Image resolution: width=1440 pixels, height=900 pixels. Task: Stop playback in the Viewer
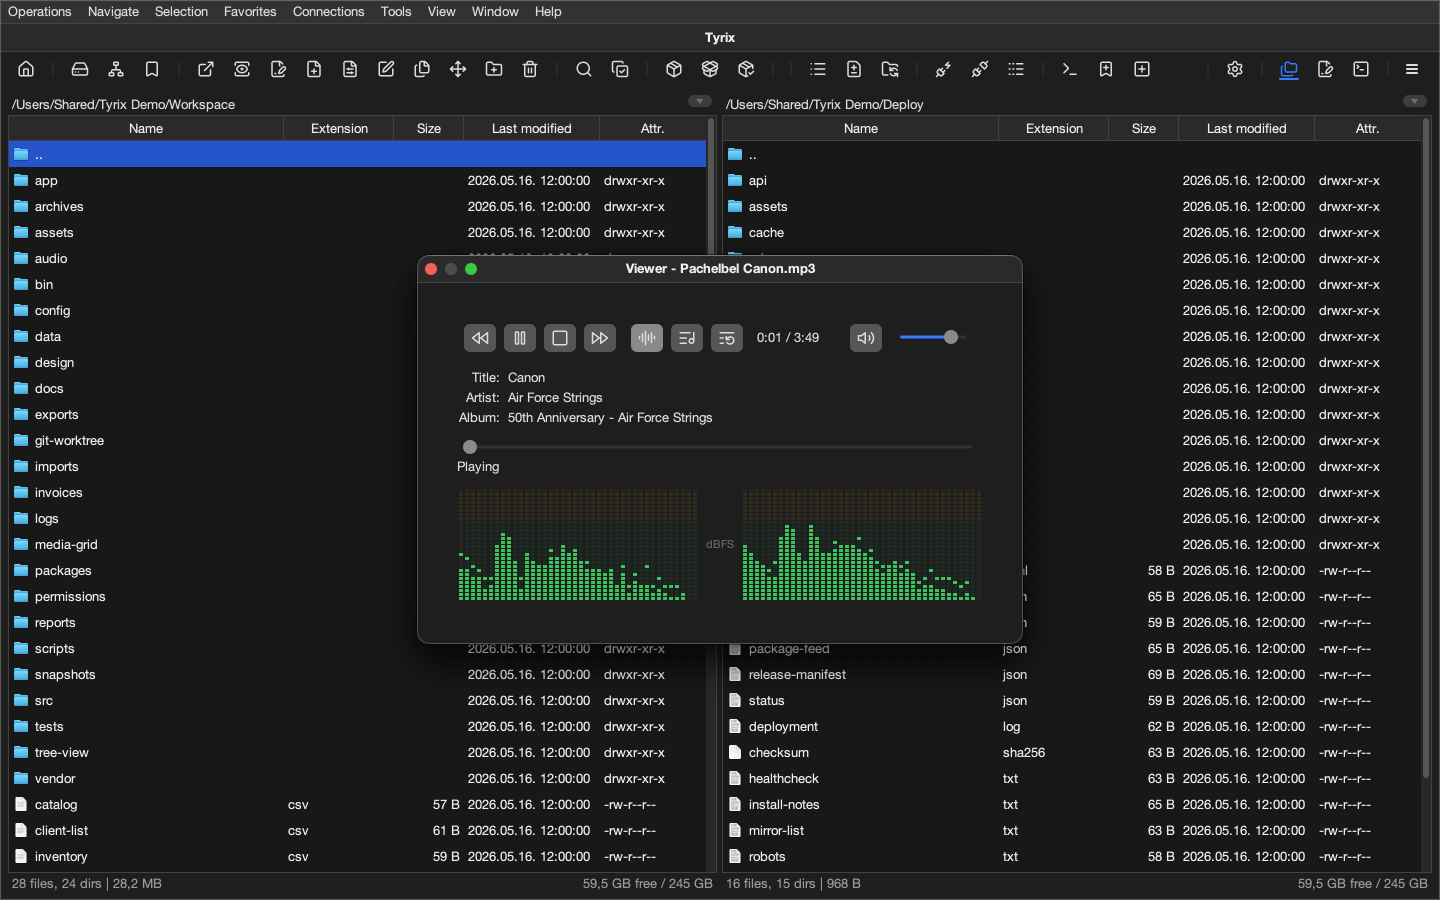(x=560, y=338)
